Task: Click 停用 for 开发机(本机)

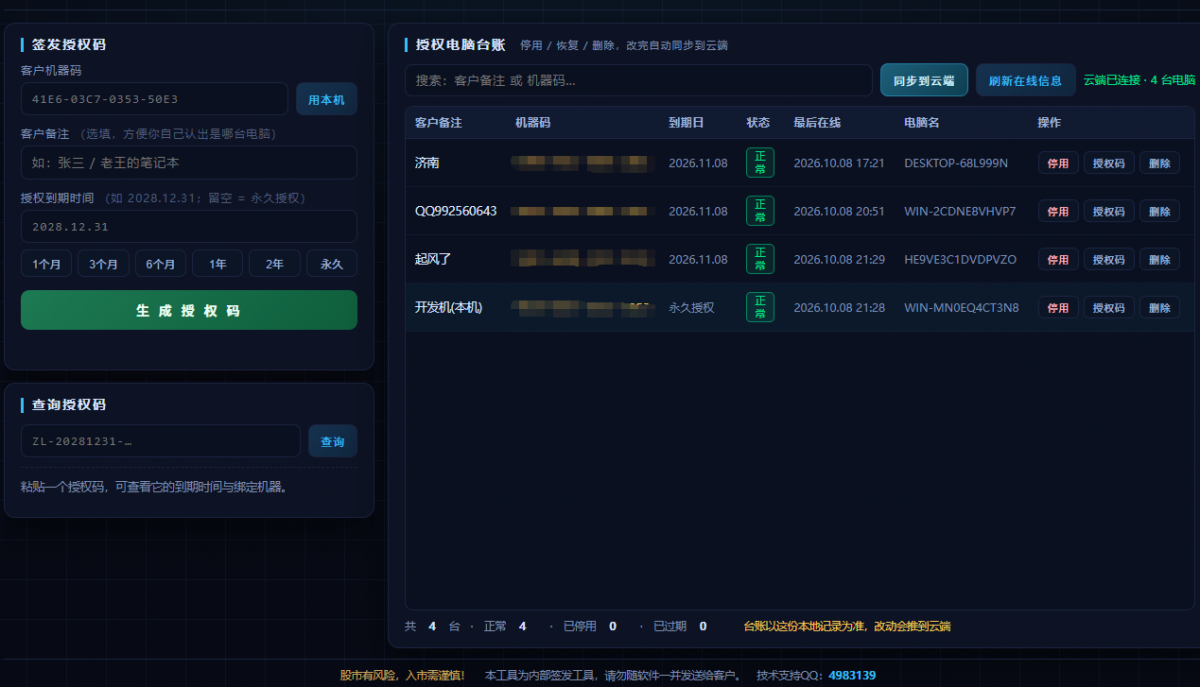Action: coord(1058,307)
